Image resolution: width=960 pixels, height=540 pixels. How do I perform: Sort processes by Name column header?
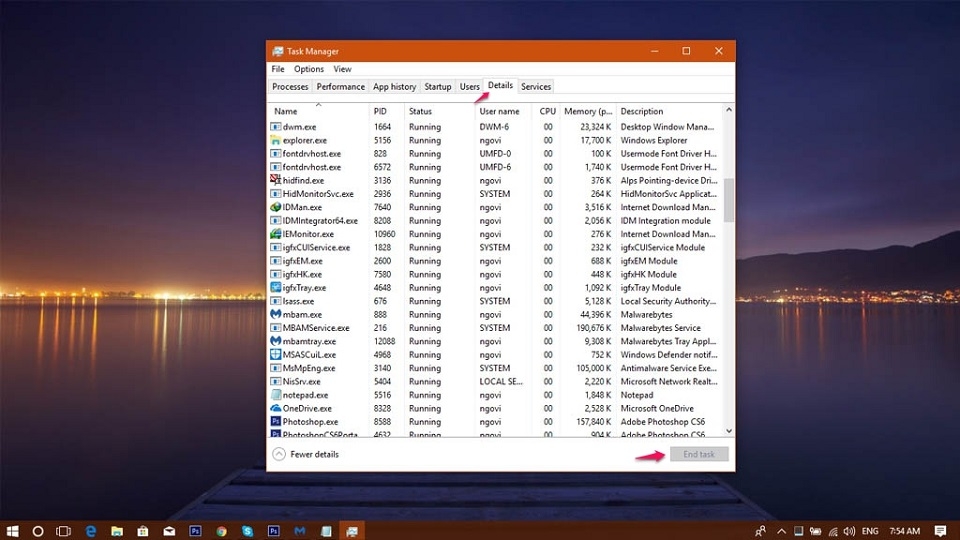coord(286,111)
